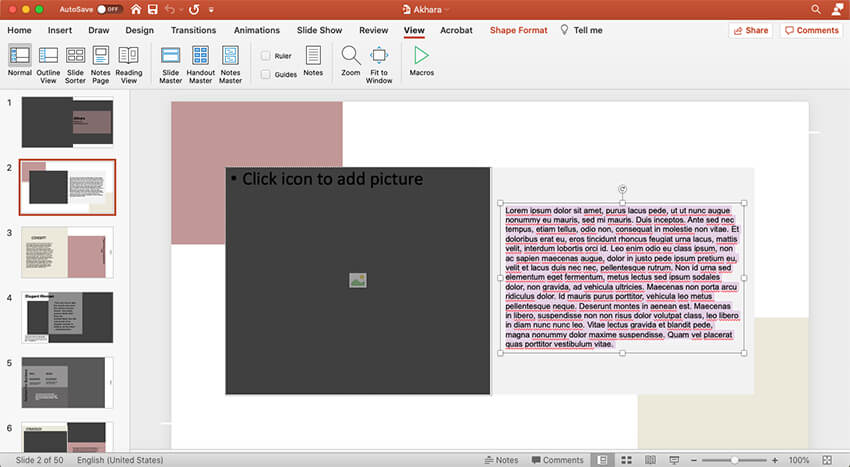Click the picture placeholder icon on slide
Screen dimensions: 850x467
click(x=358, y=281)
